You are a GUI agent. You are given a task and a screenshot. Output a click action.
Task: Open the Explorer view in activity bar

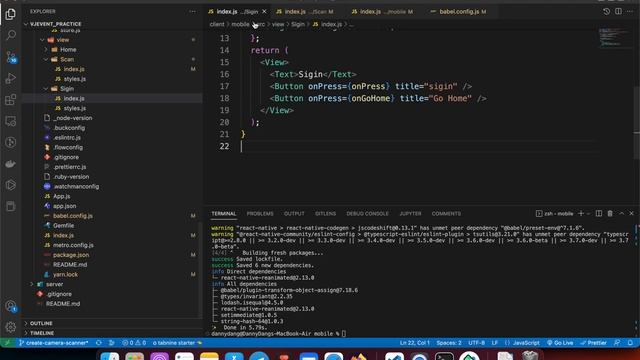click(x=11, y=14)
